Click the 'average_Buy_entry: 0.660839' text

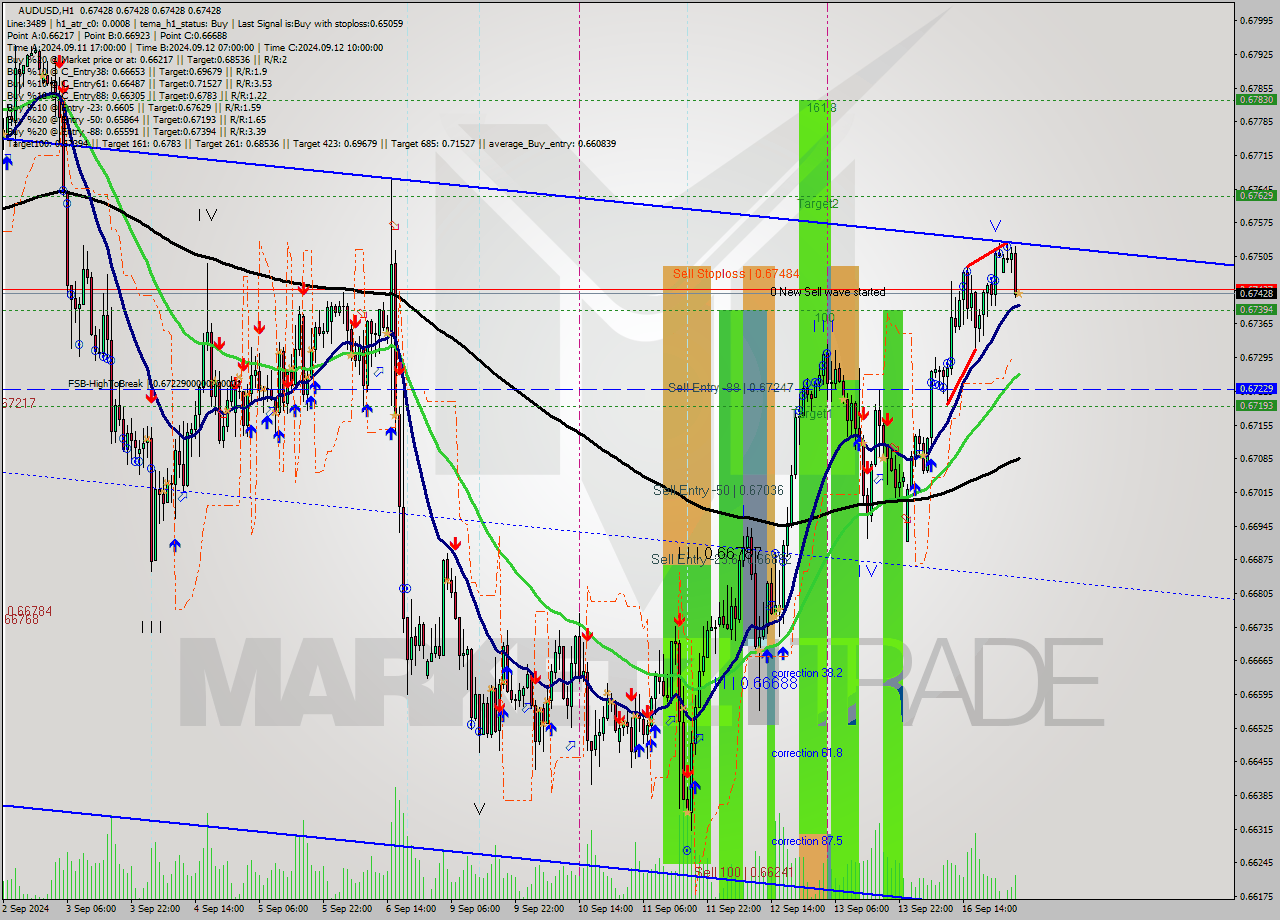[552, 144]
